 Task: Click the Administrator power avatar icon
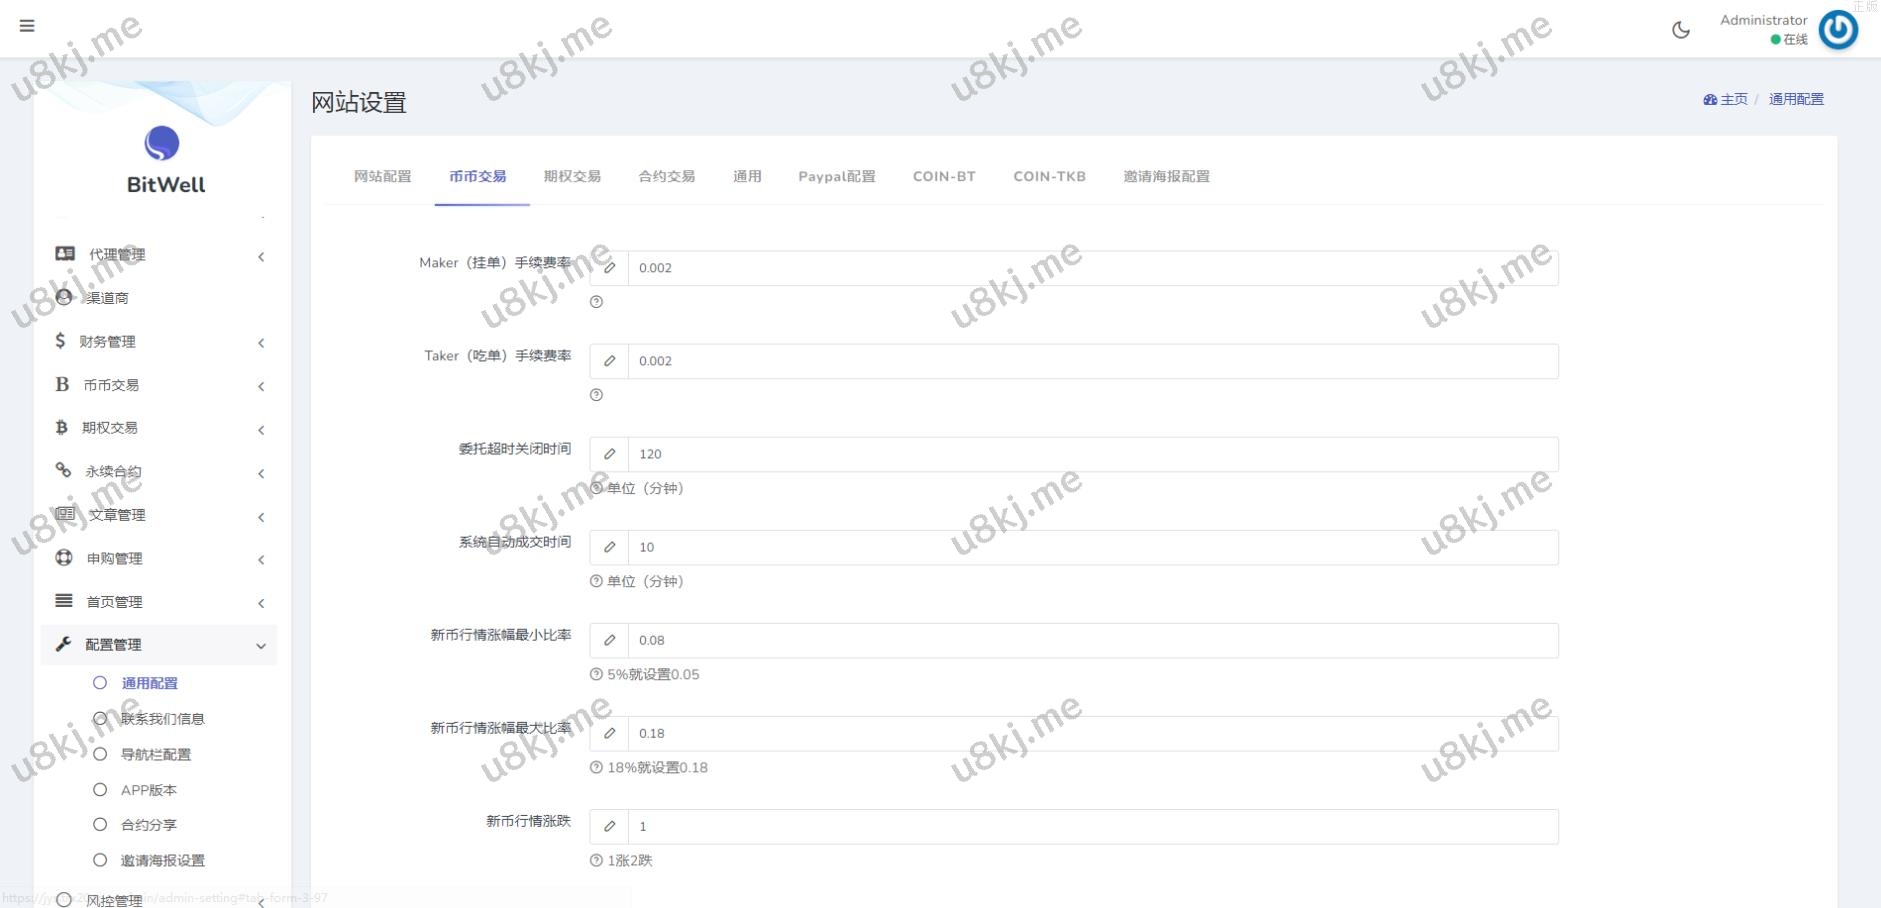(x=1838, y=30)
